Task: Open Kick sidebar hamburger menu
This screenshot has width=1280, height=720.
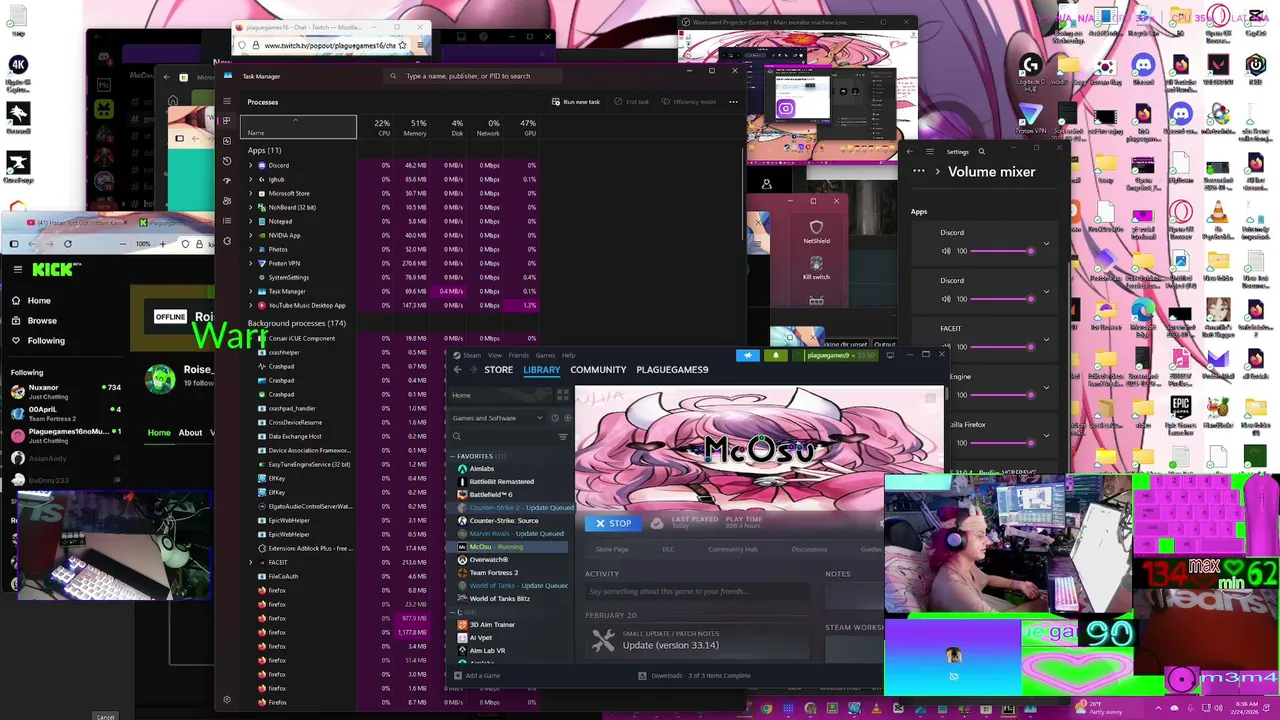Action: (18, 269)
